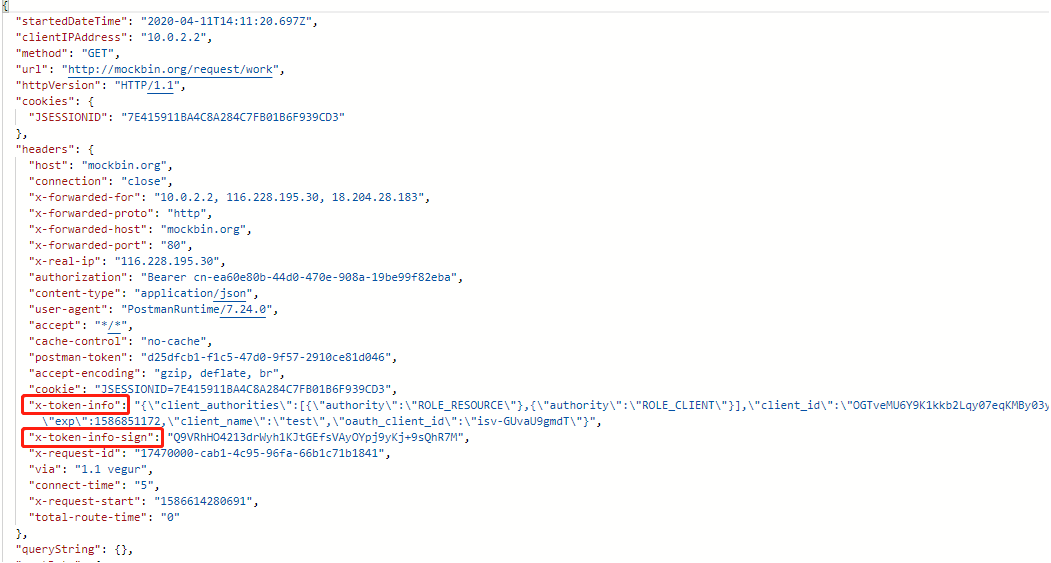This screenshot has width=1051, height=563.
Task: Click the x-token-info-sign signature string
Action: pyautogui.click(x=319, y=438)
